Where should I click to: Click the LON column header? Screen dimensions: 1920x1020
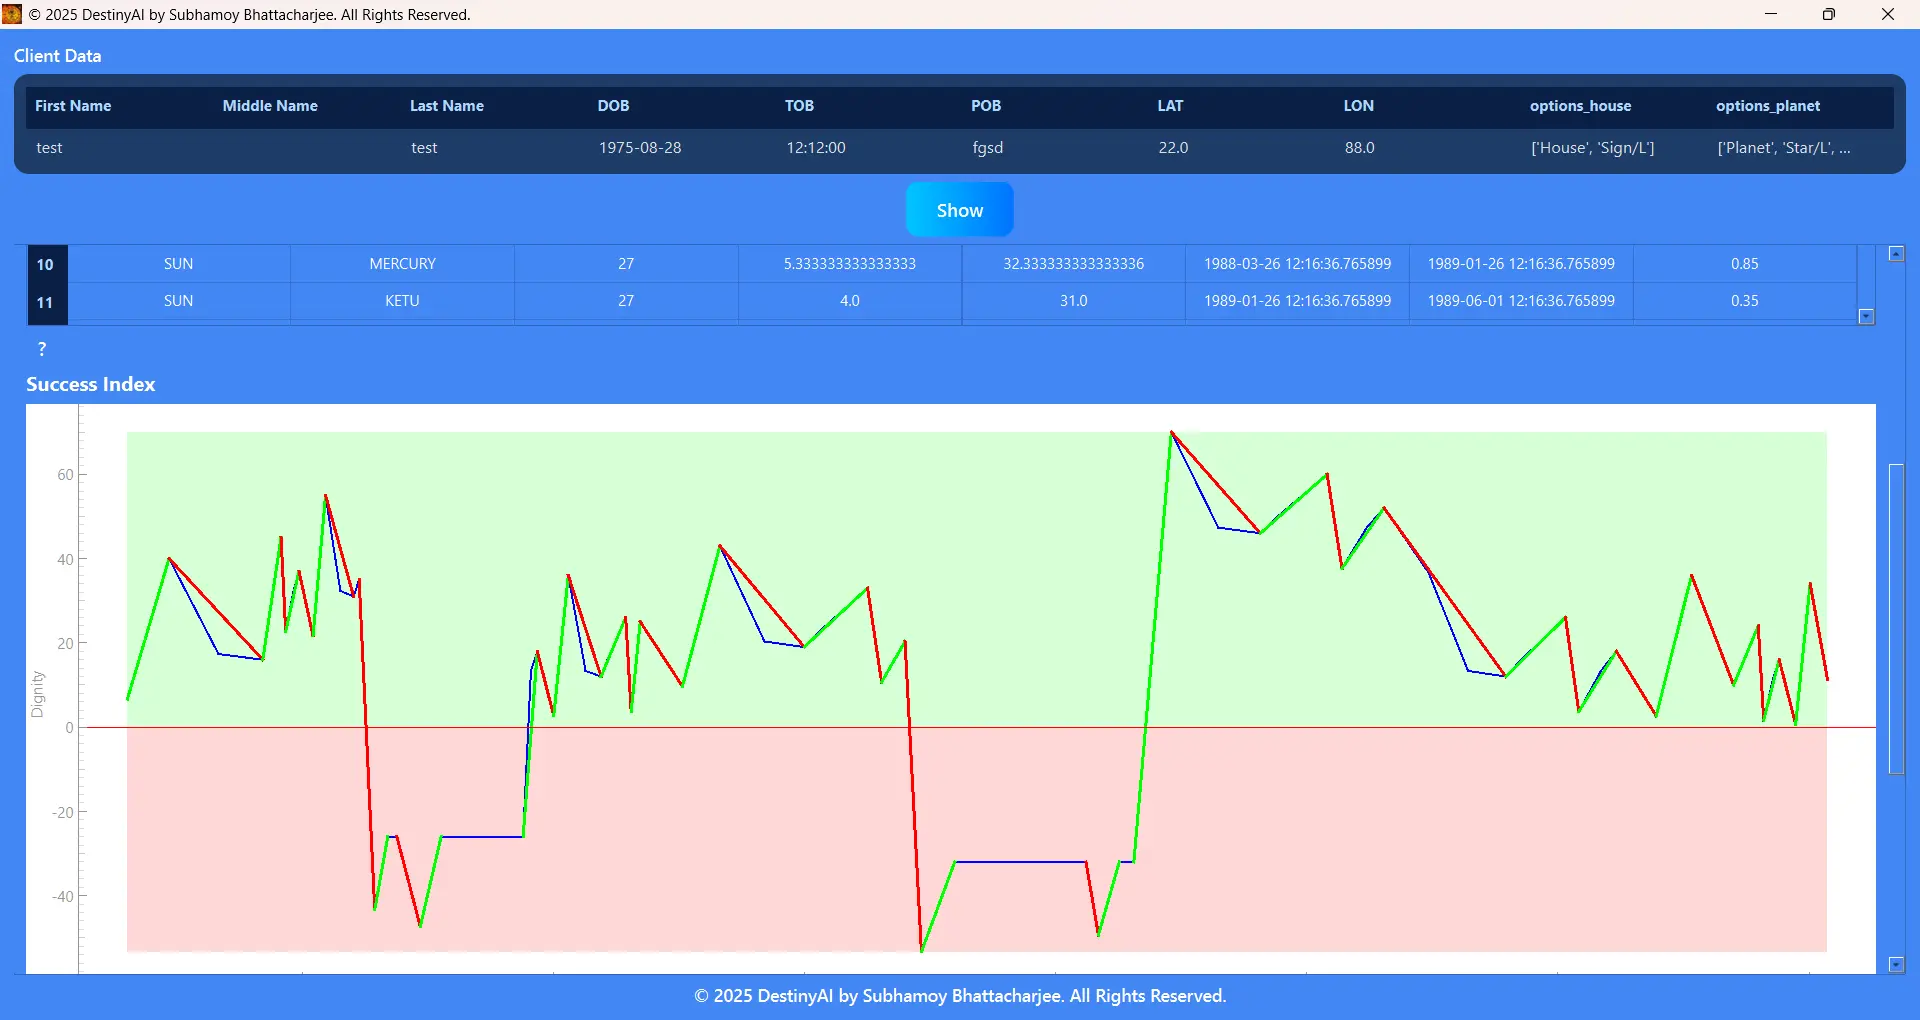(1359, 105)
